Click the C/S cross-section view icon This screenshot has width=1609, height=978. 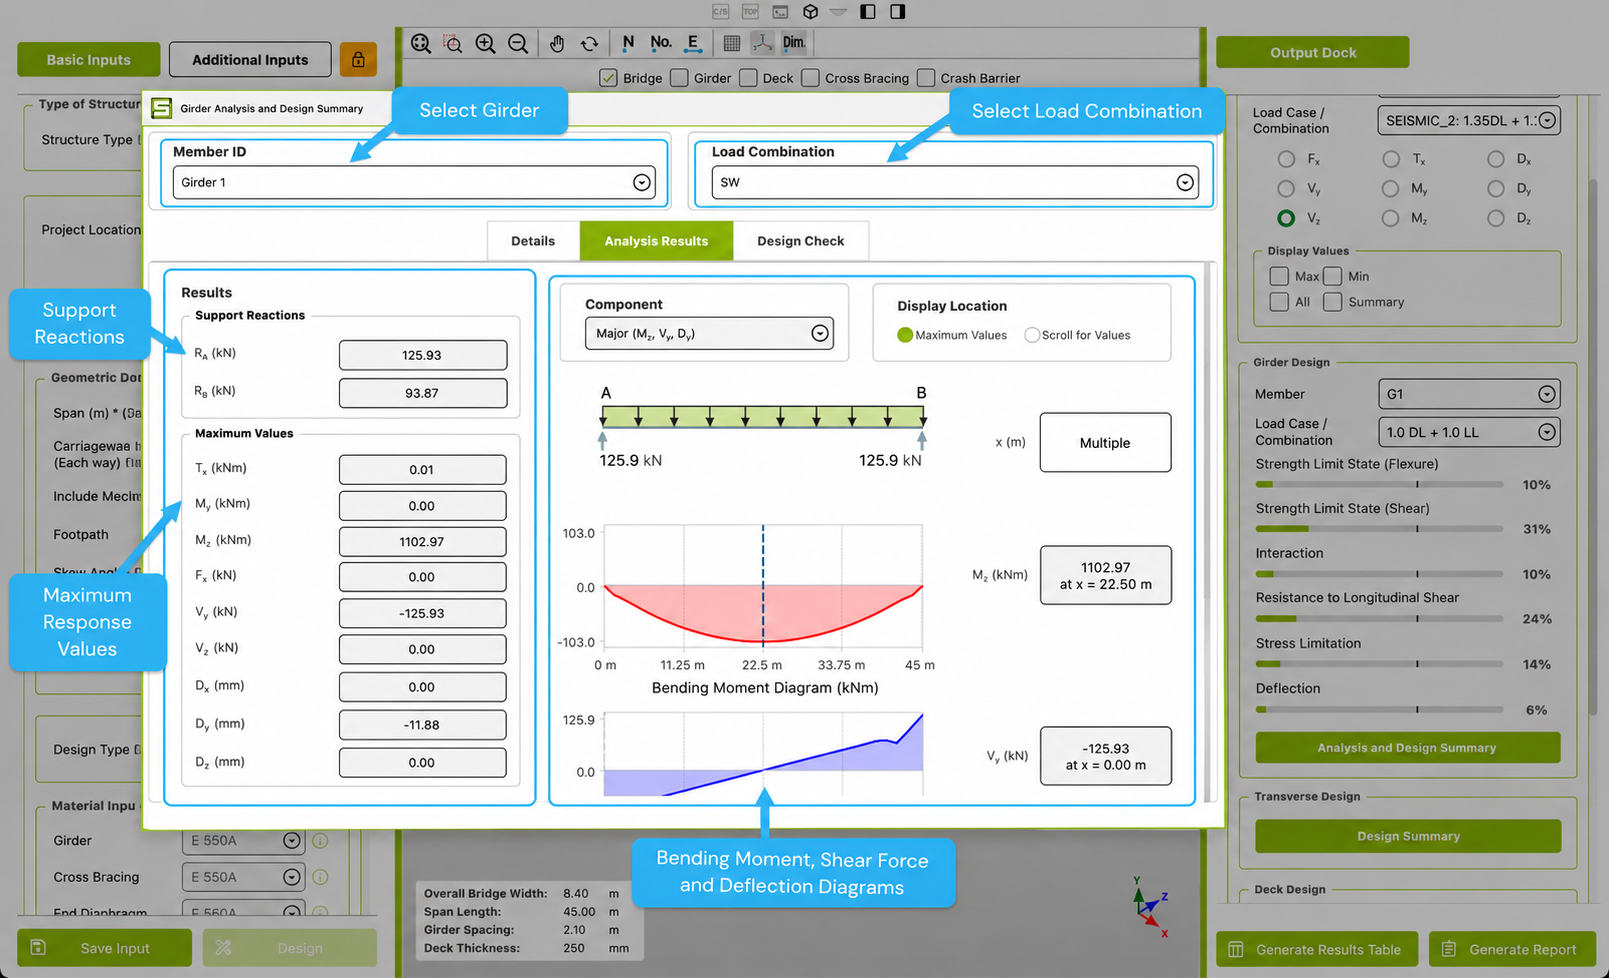[x=720, y=12]
